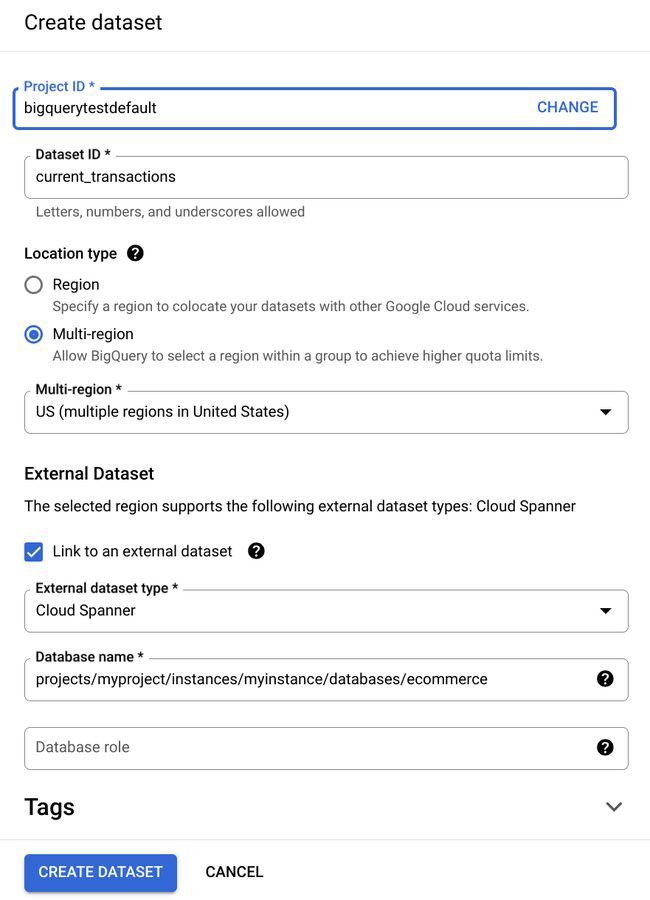Click the empty Database role field
Viewport: 650px width, 900px height.
[300, 745]
